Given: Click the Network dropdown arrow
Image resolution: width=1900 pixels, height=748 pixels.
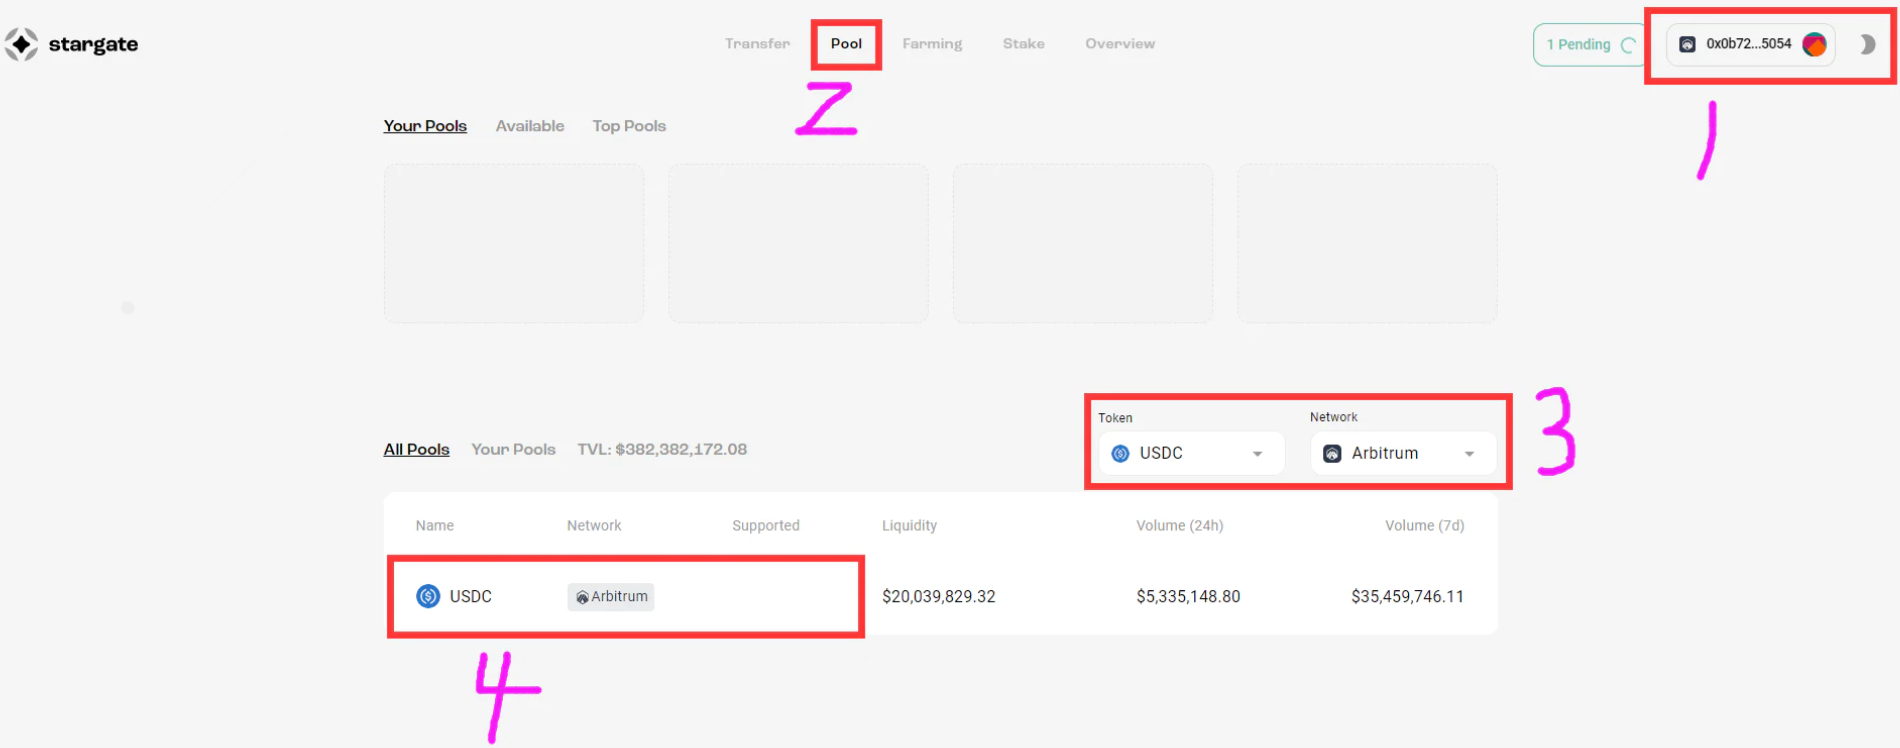Looking at the screenshot, I should tap(1469, 454).
